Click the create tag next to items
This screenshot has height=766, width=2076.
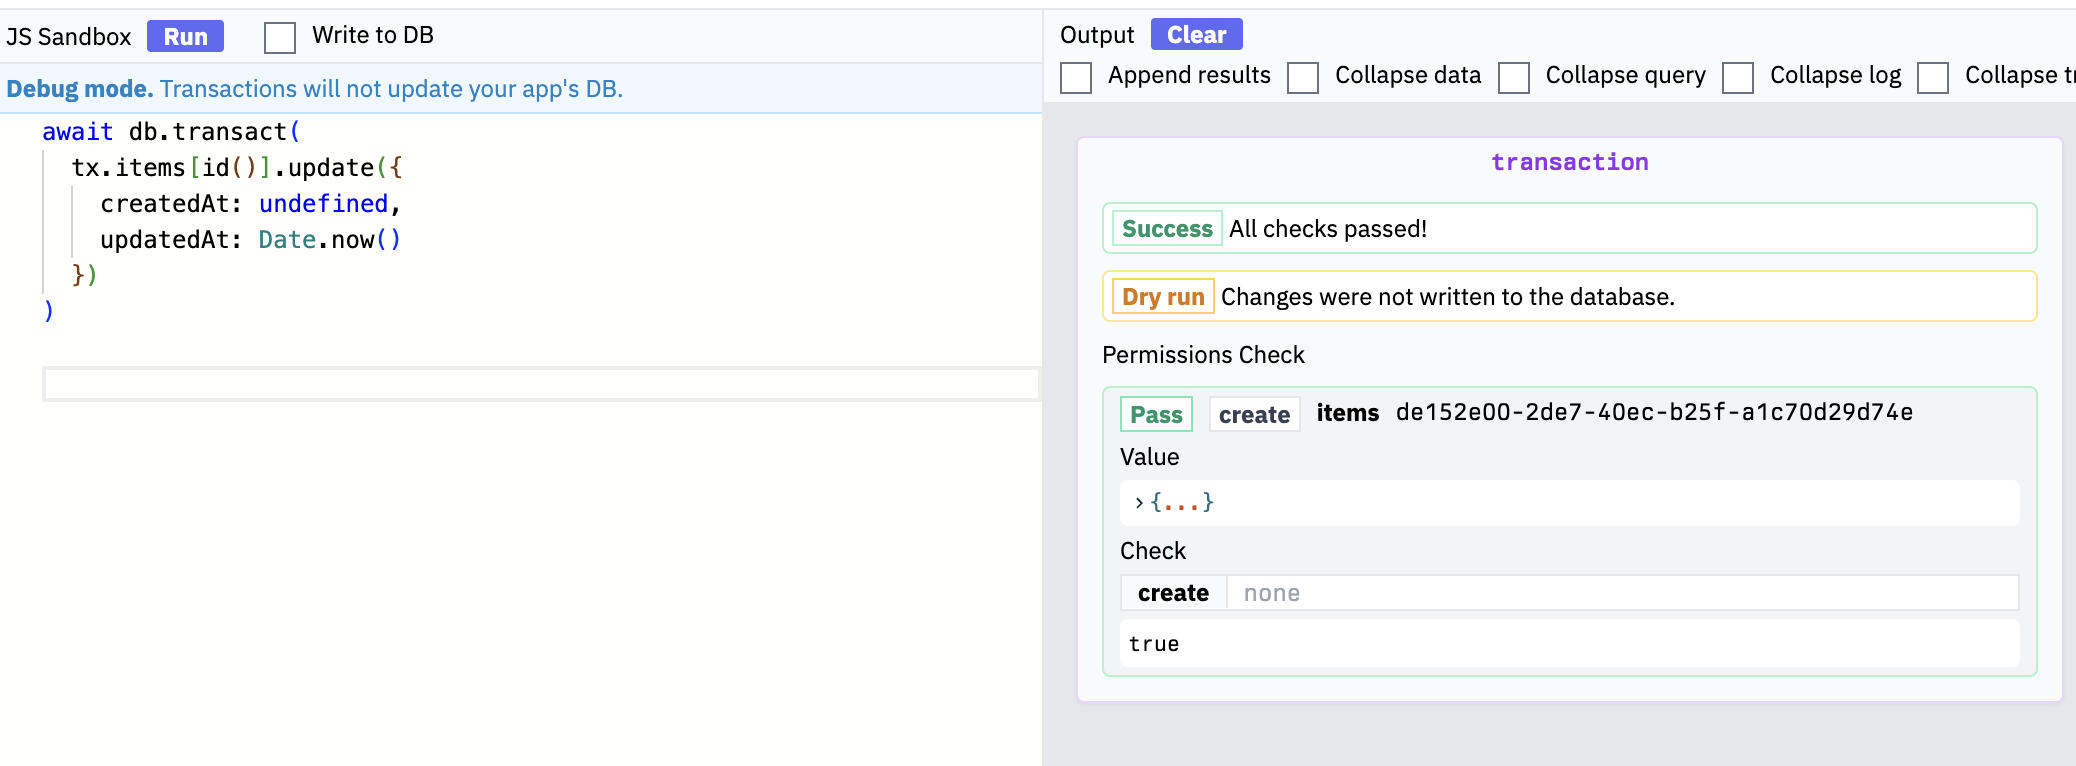pos(1254,415)
